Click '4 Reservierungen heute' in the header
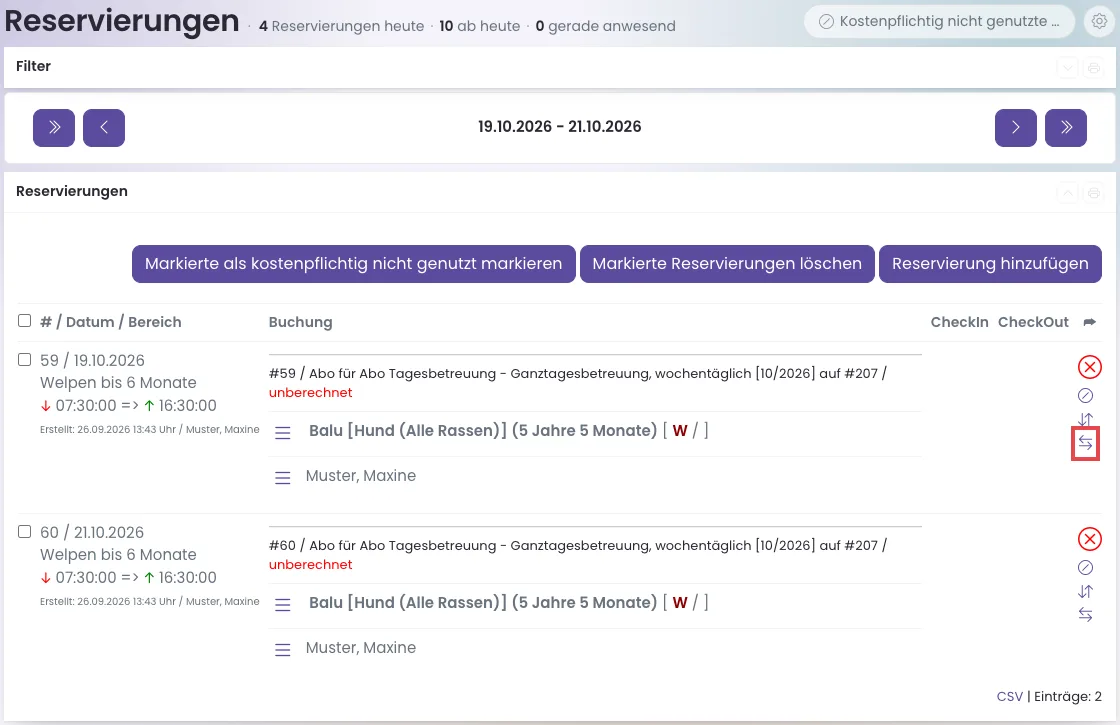 tap(341, 26)
